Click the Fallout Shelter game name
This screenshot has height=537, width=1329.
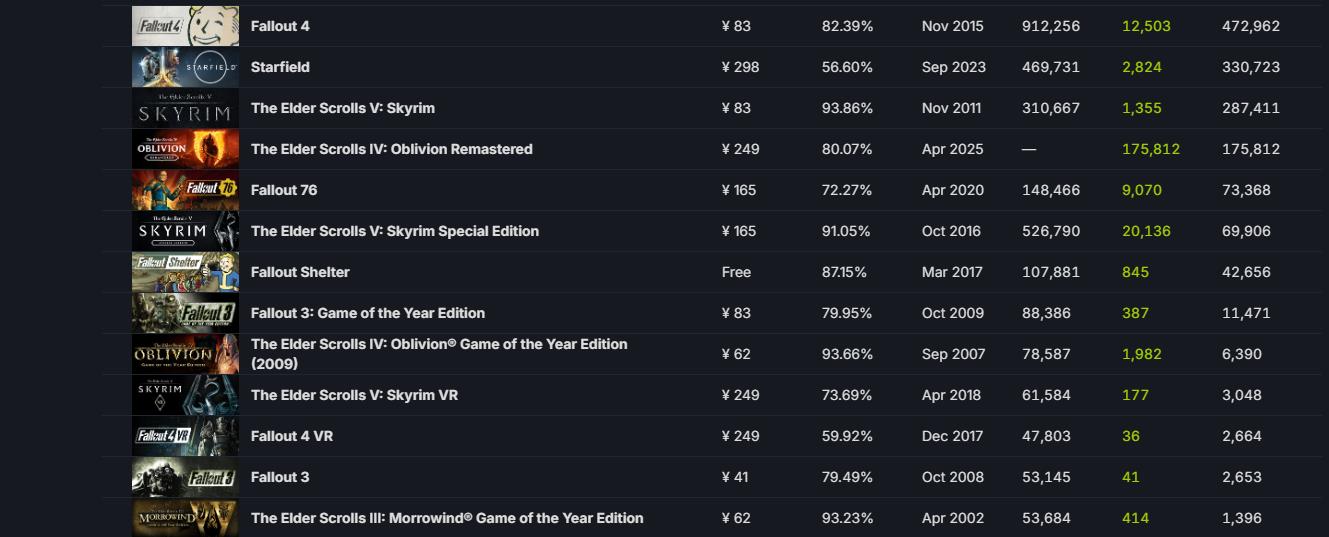300,272
